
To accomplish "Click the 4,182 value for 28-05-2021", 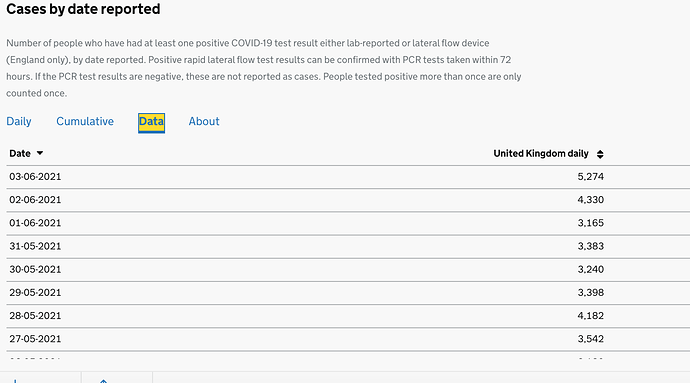I will click(x=591, y=316).
